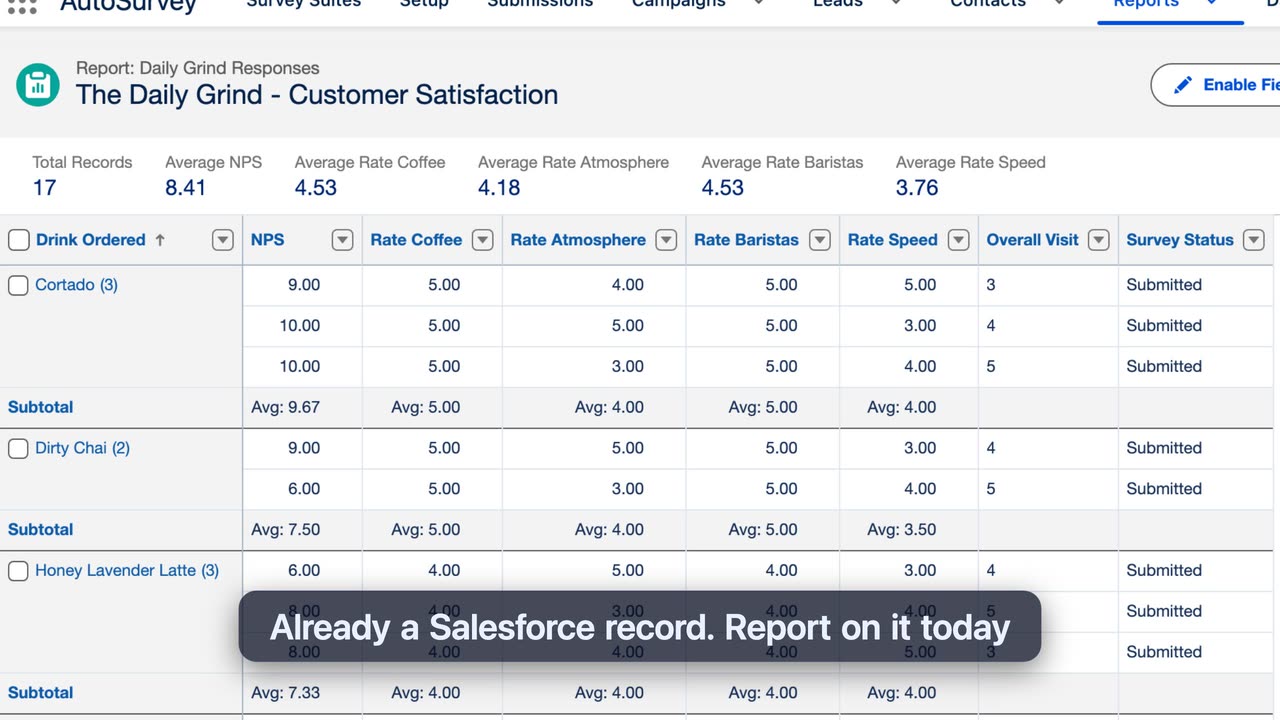Expand the Reports tab chevron

(x=1212, y=4)
